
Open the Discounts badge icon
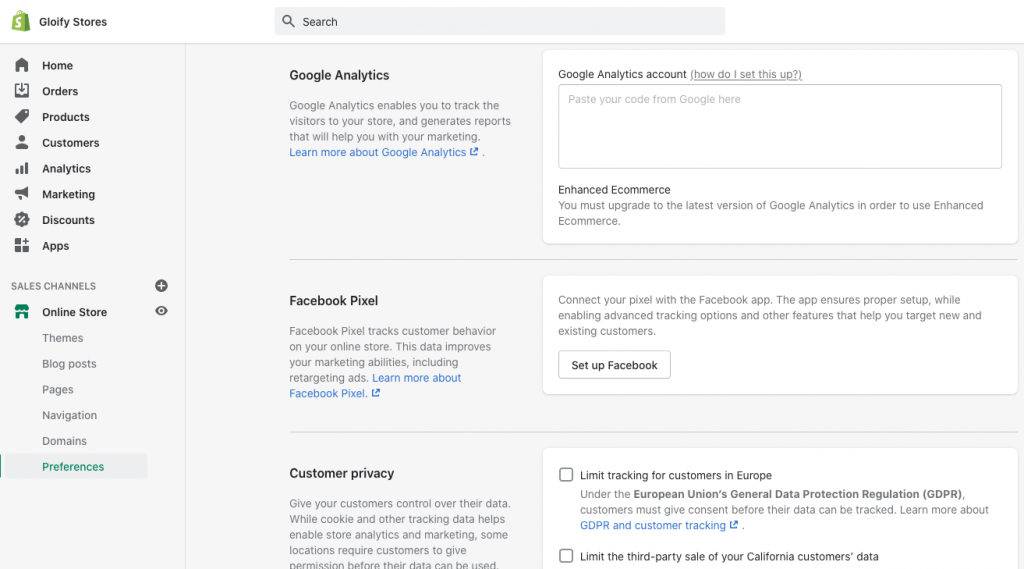pyautogui.click(x=22, y=219)
